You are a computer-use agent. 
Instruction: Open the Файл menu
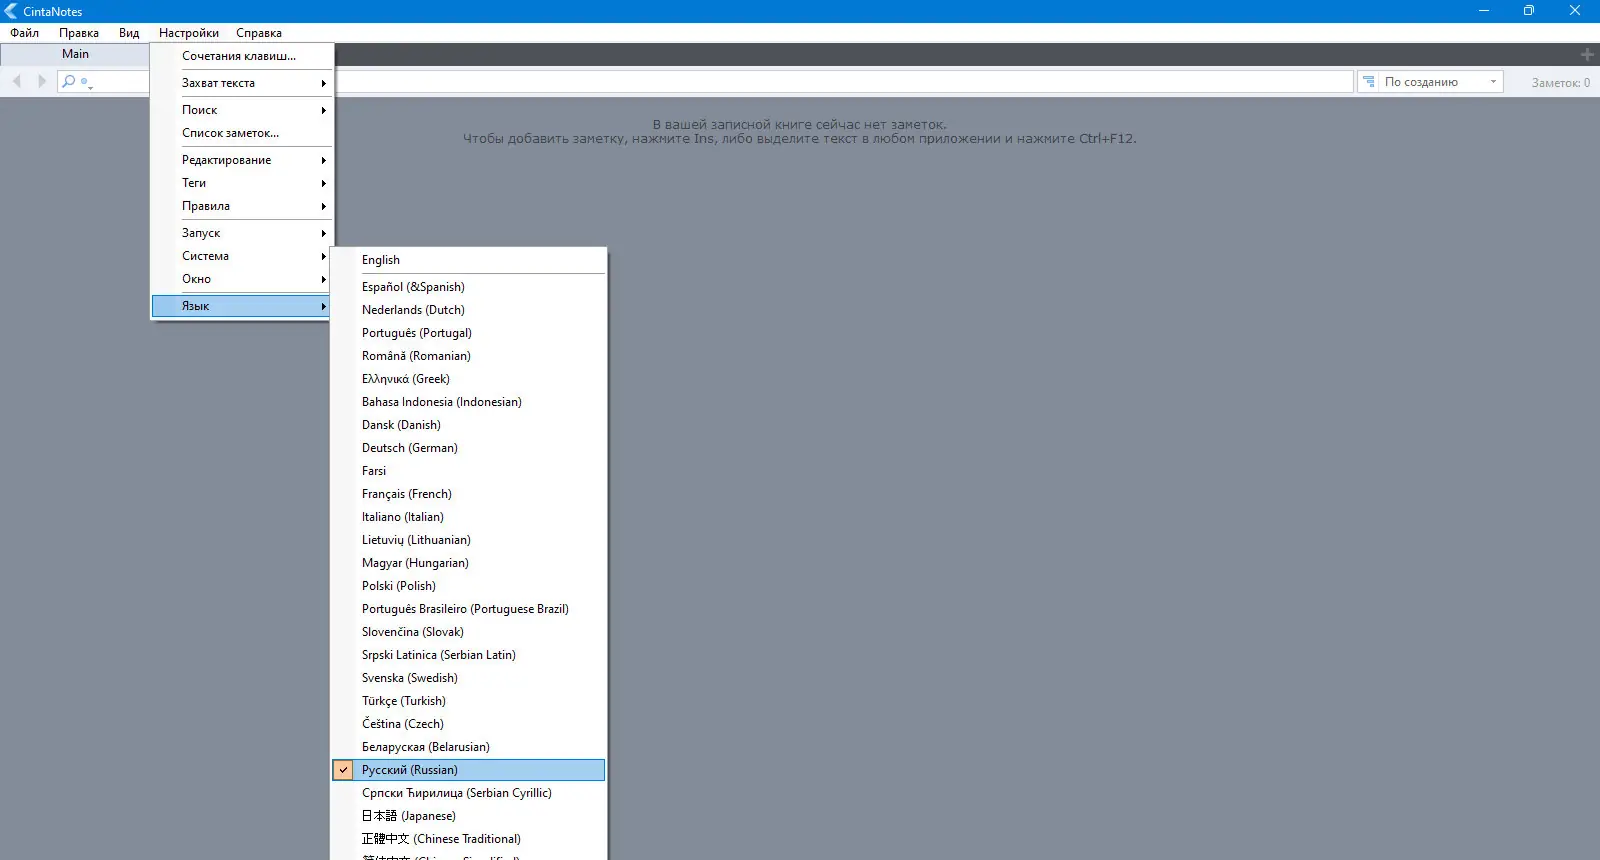coord(25,33)
